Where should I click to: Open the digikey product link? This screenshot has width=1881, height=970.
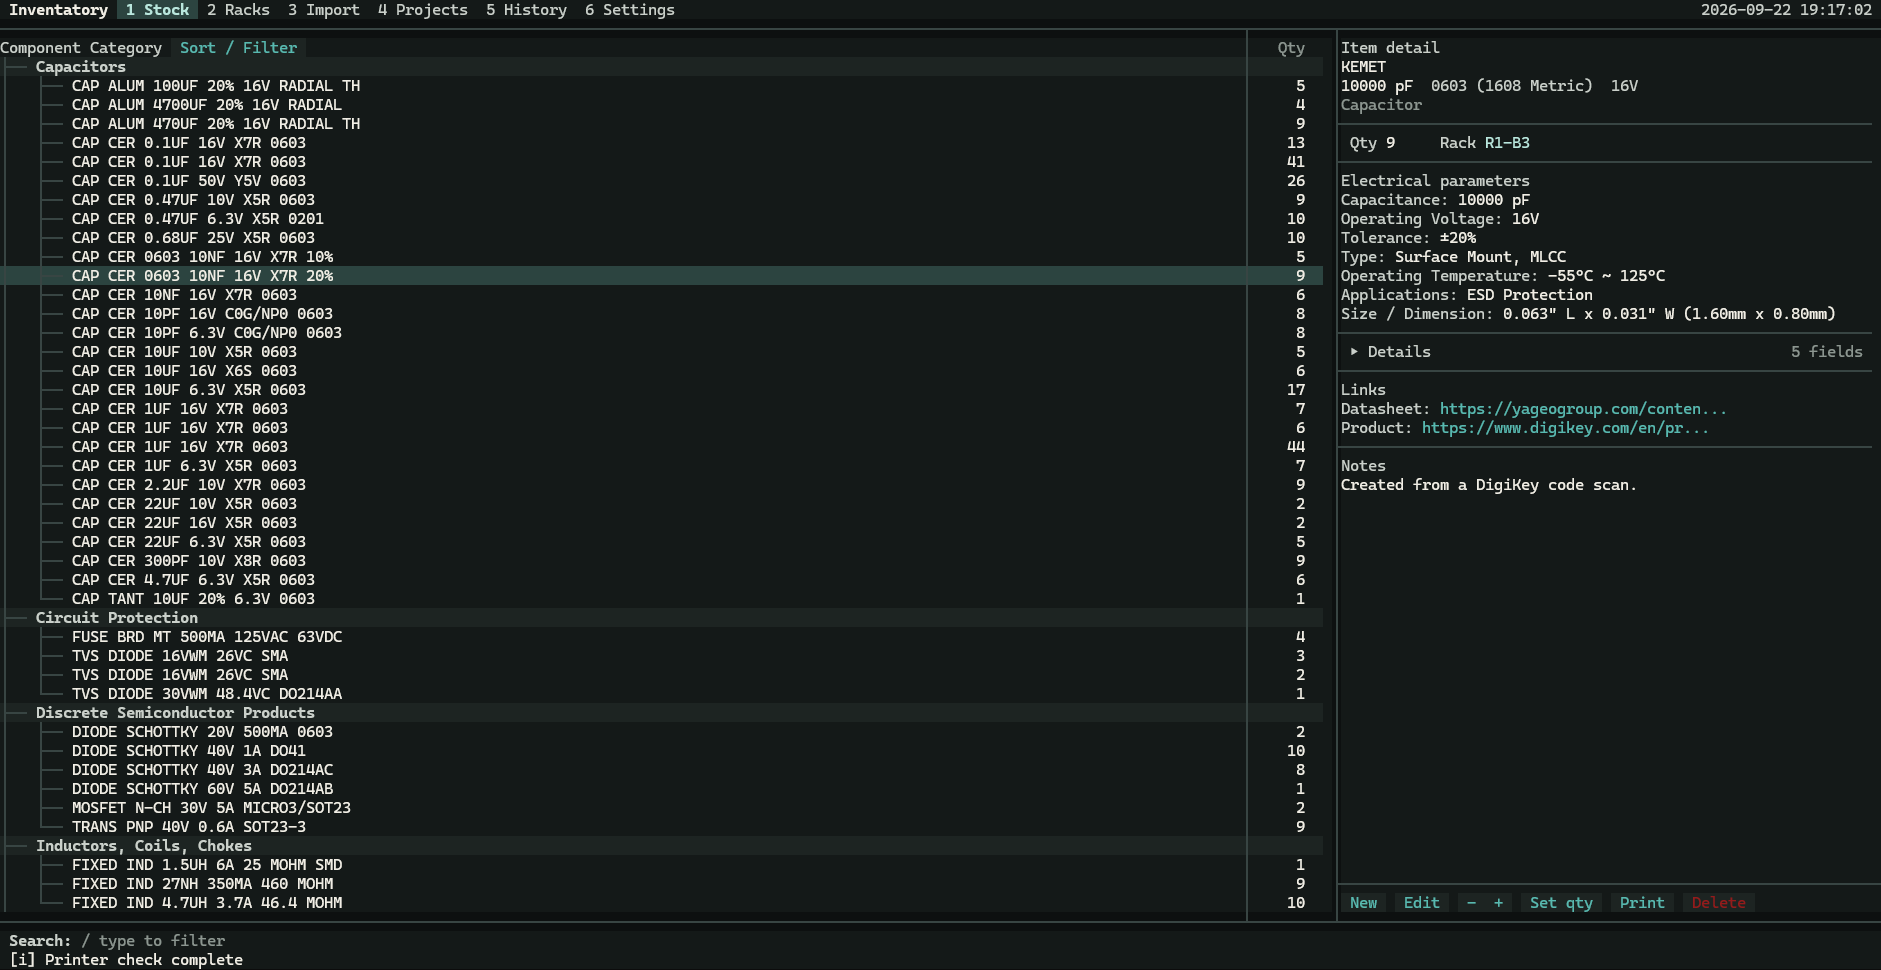click(1565, 428)
